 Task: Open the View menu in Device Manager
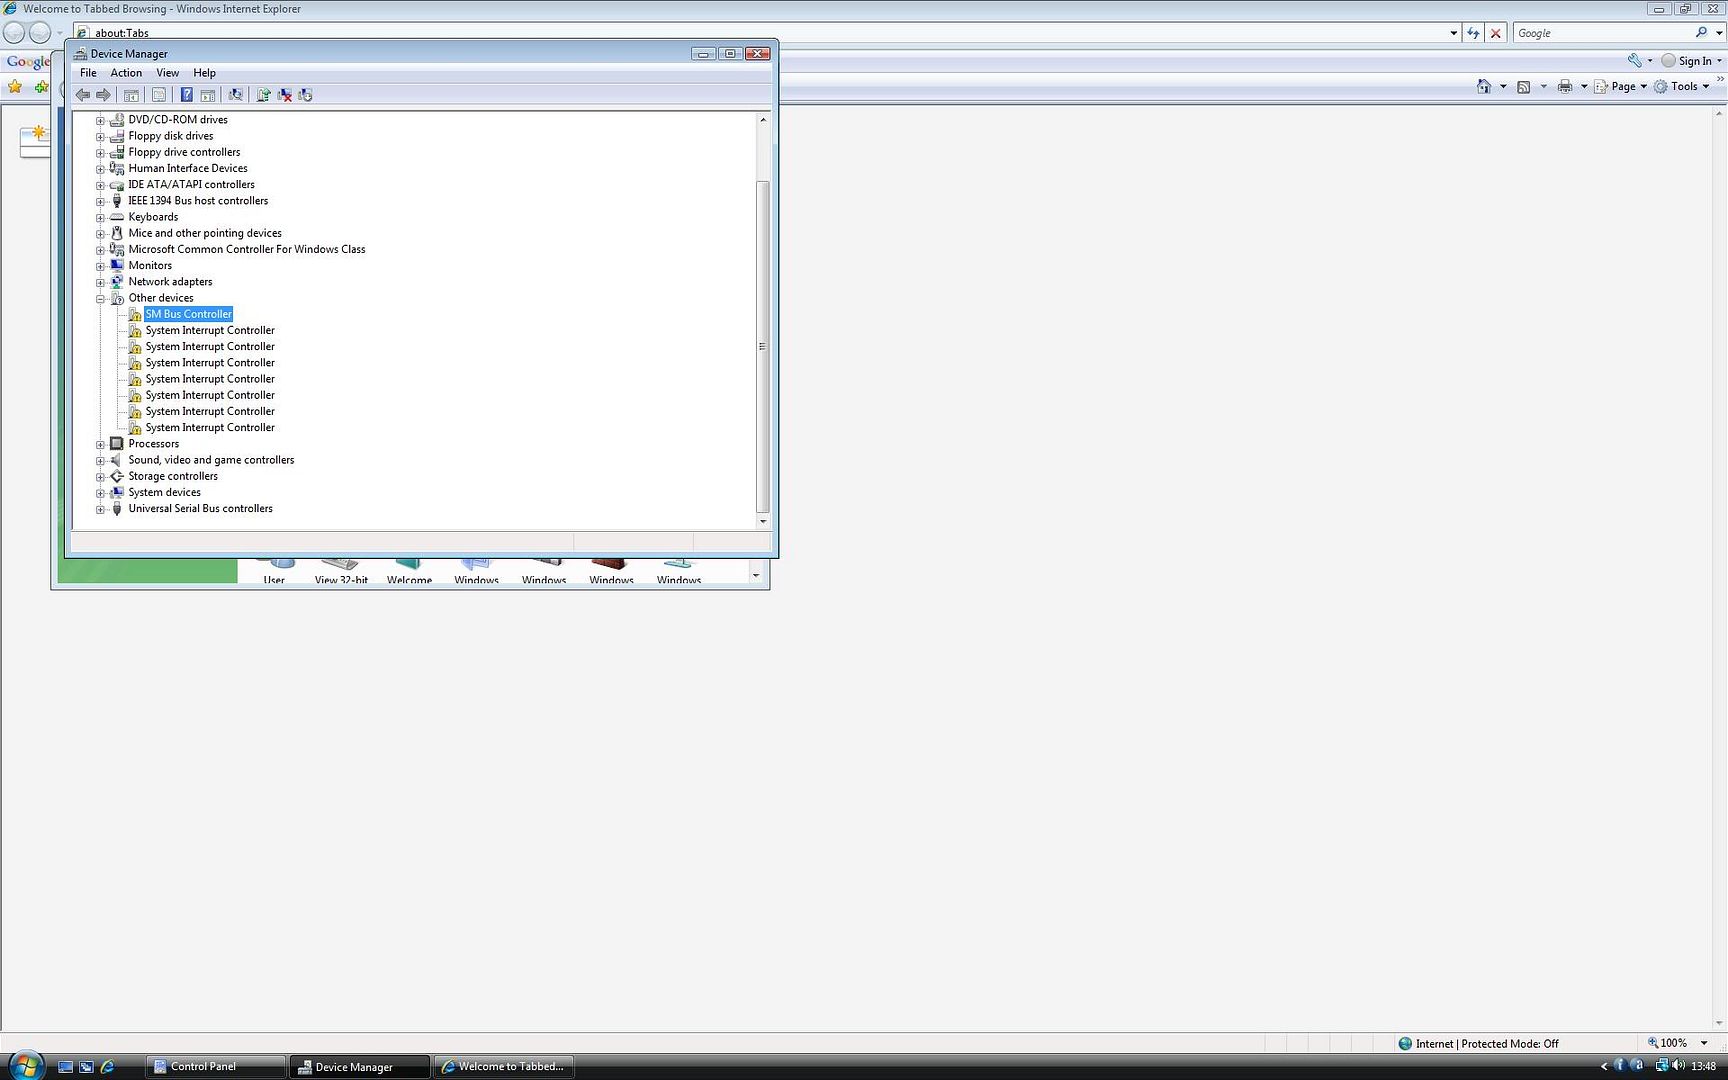click(x=168, y=73)
